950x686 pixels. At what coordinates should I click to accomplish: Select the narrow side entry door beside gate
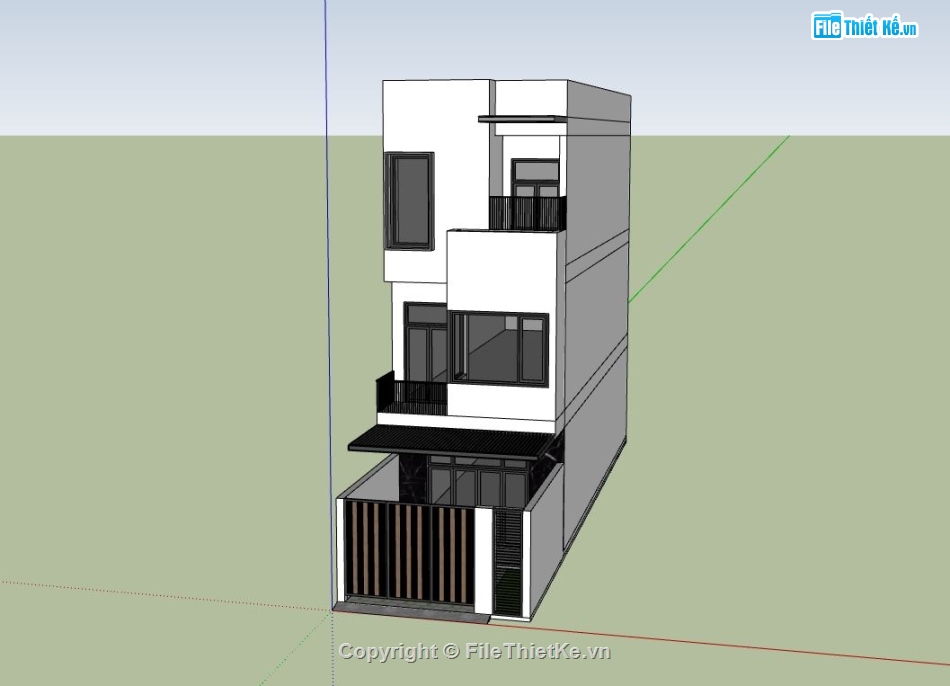(x=508, y=562)
